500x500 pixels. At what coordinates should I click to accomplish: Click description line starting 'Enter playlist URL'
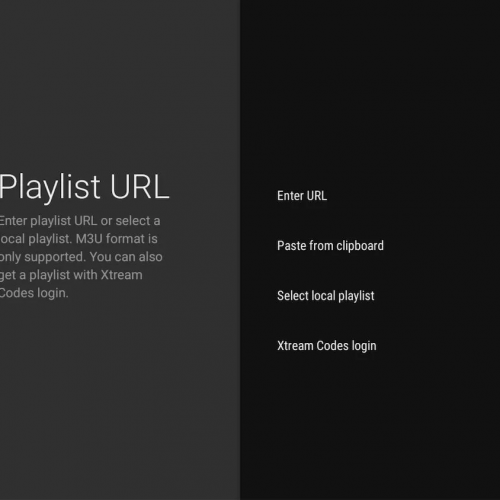[80, 221]
